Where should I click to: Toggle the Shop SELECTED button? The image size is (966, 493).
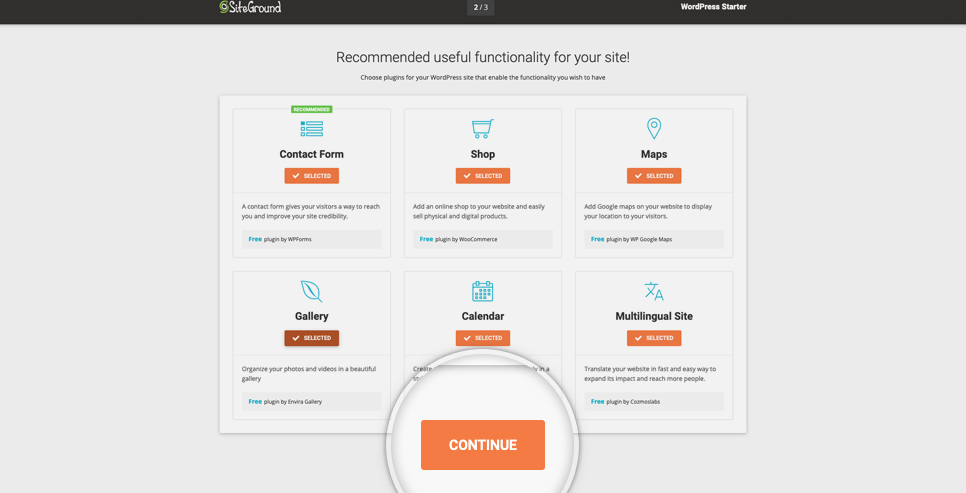tap(483, 176)
